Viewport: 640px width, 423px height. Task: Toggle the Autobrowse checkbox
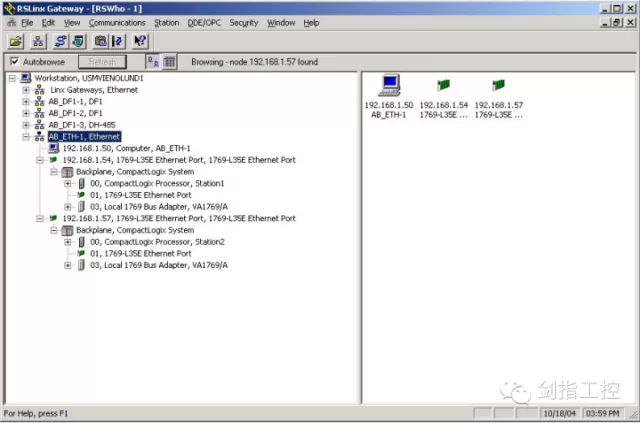(14, 62)
